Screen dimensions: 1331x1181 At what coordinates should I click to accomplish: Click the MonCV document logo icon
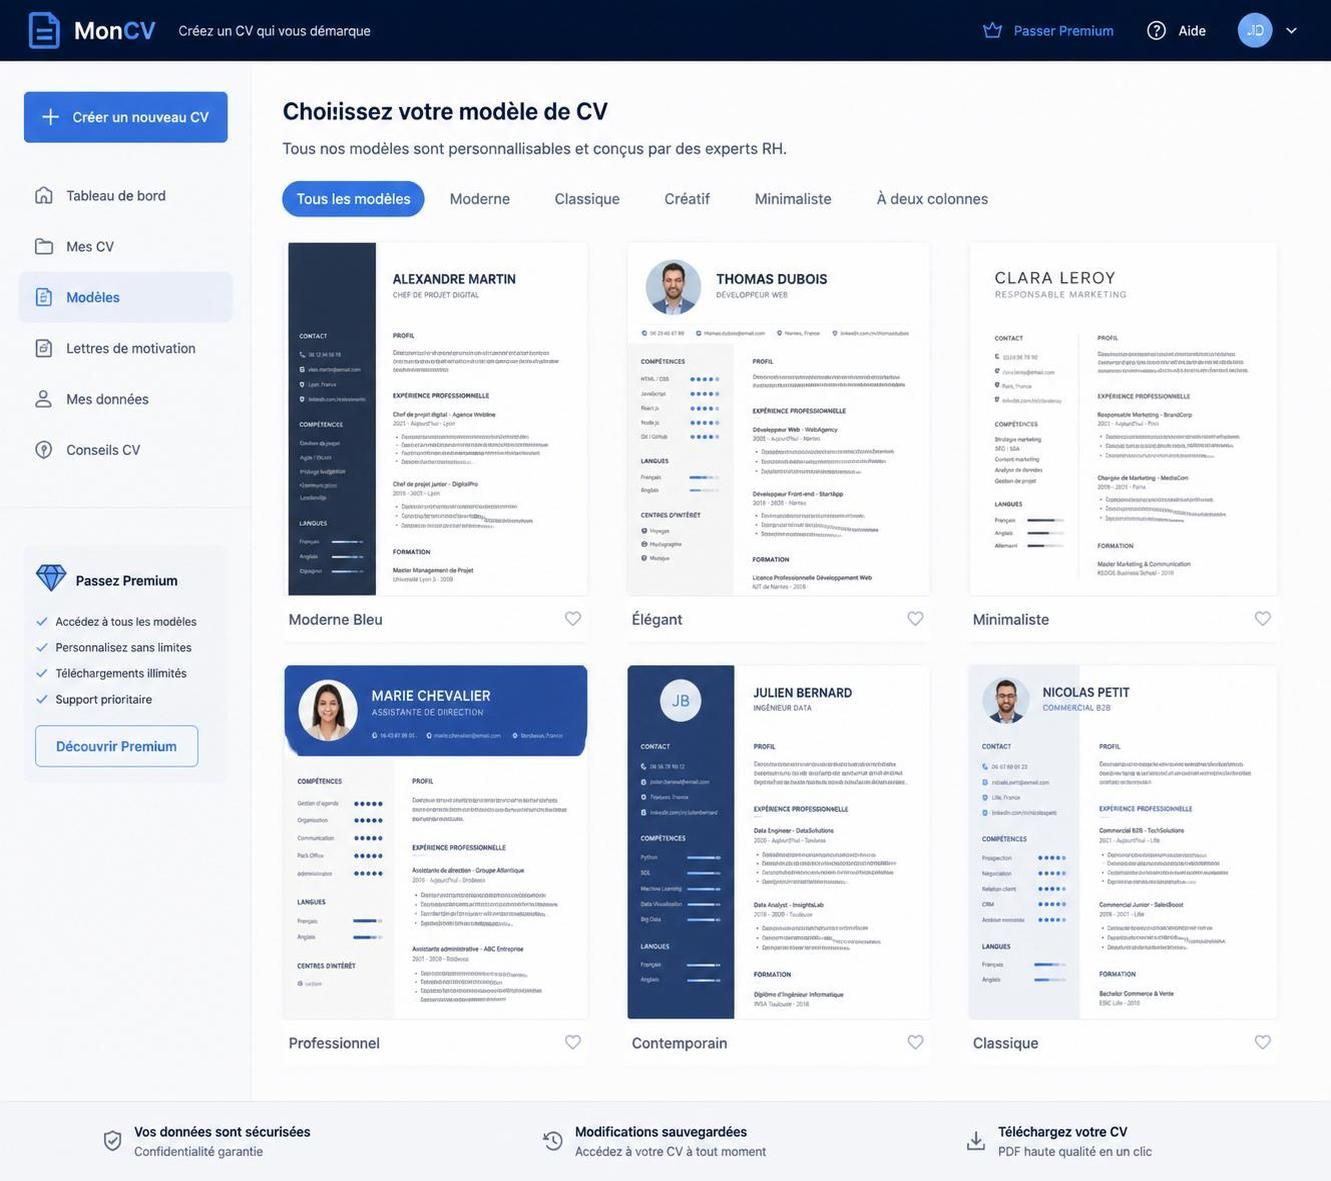43,30
